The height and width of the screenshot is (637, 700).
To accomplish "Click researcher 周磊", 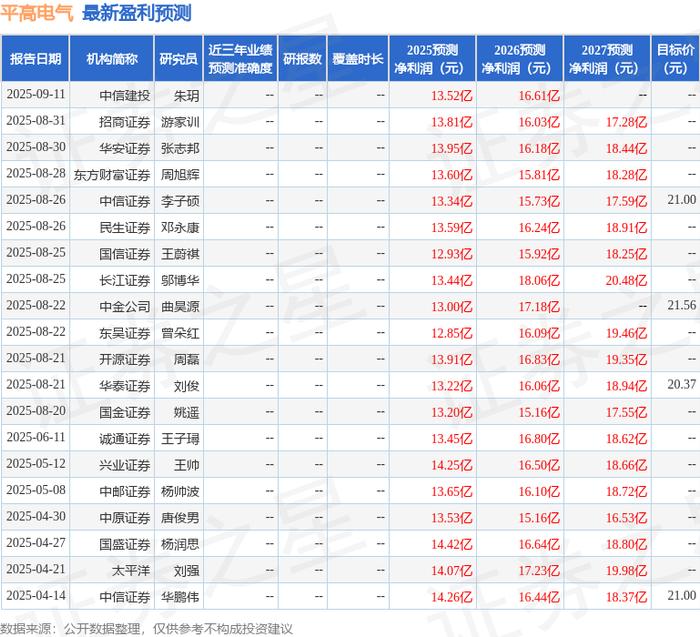I will (x=187, y=359).
